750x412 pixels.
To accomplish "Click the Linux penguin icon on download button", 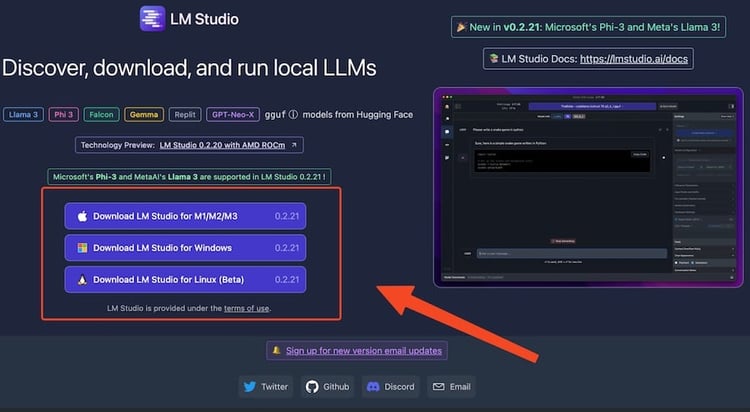I will pos(83,279).
